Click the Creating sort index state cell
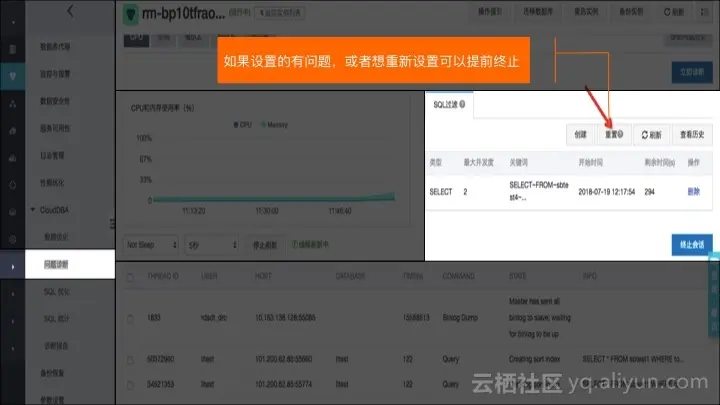Viewport: 720px width, 405px height. [534, 359]
